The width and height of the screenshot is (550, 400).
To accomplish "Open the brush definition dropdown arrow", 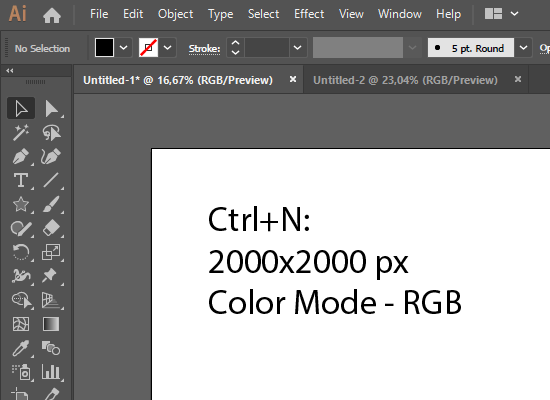I will (x=523, y=47).
